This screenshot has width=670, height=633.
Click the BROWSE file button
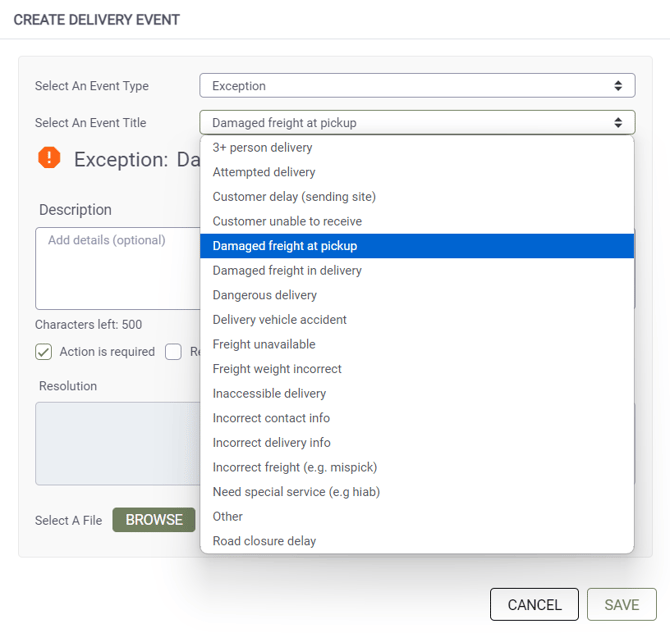click(154, 520)
